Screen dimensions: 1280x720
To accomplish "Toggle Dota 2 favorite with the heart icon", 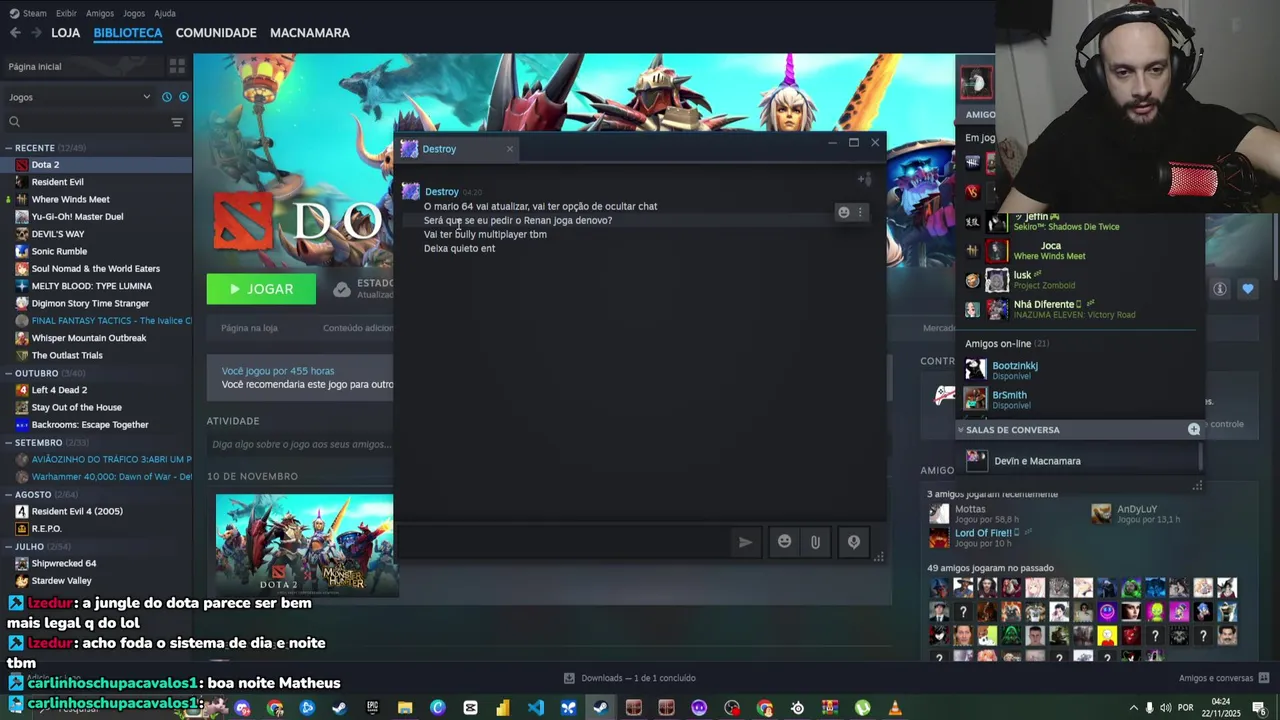I will [1248, 289].
